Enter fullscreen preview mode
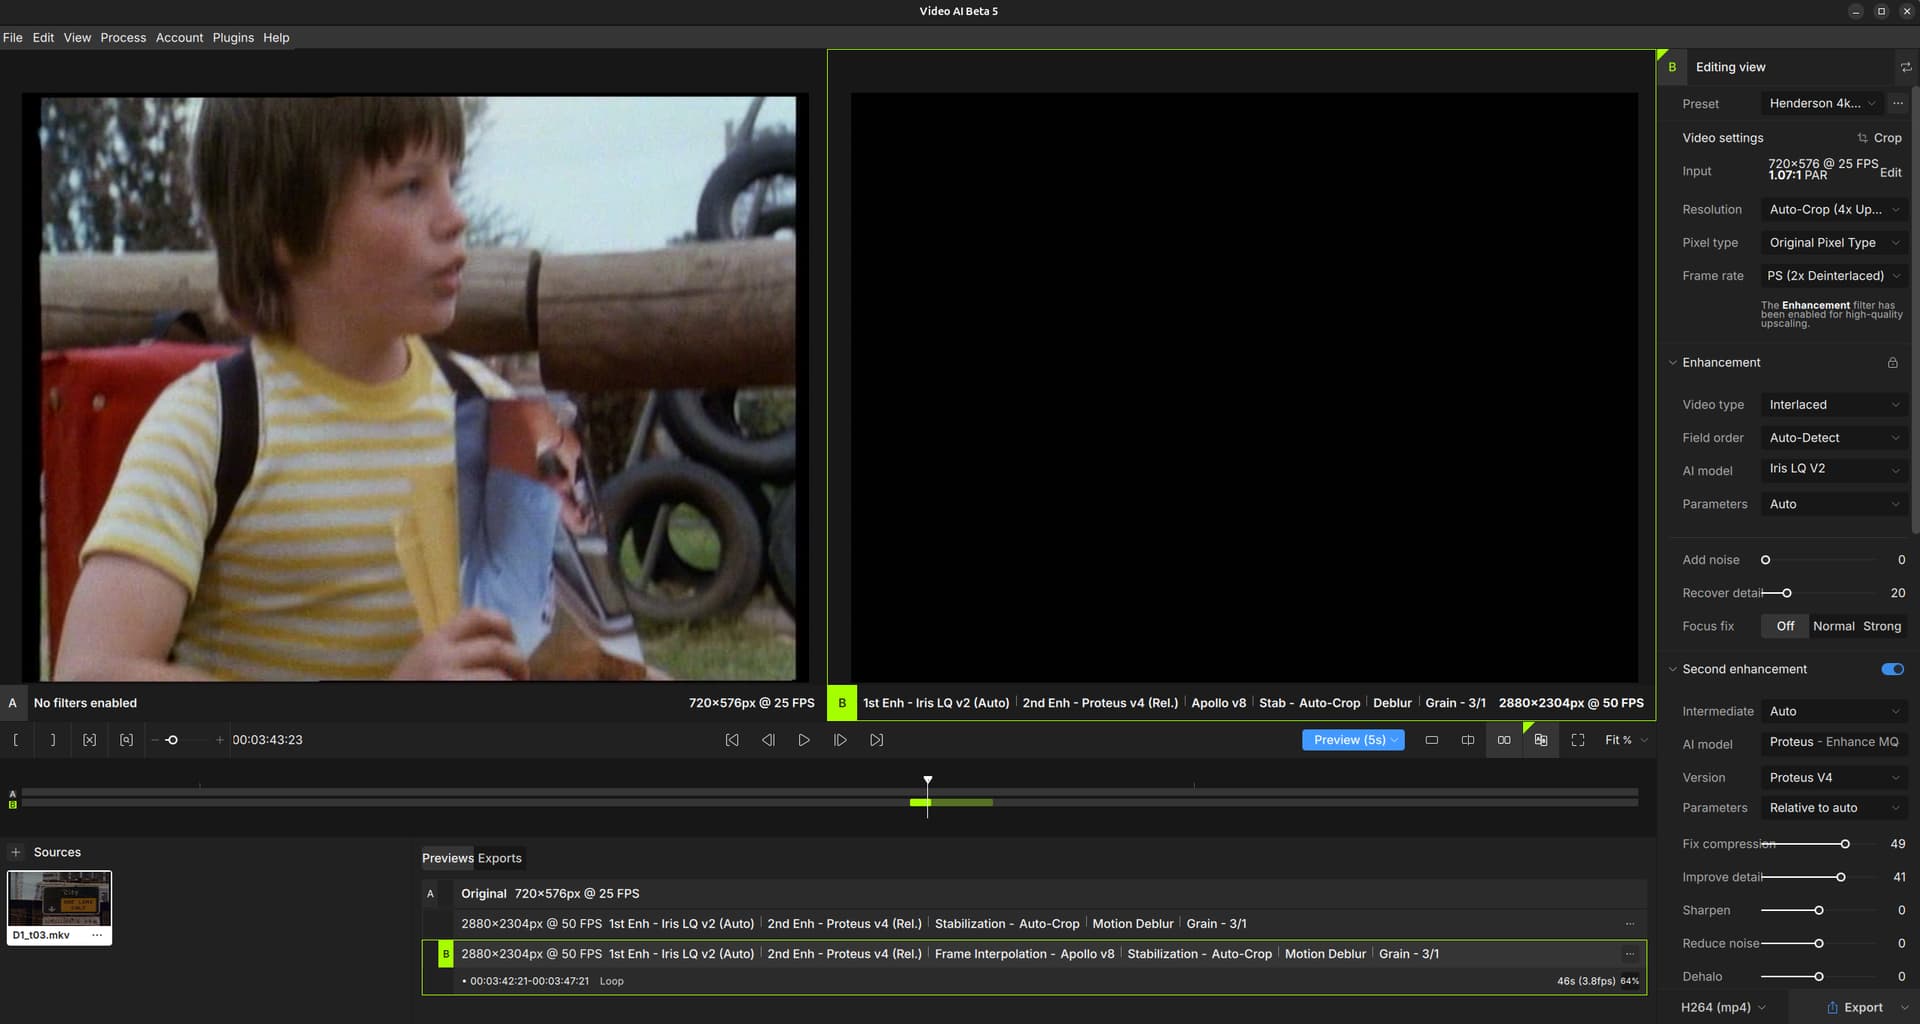The width and height of the screenshot is (1920, 1024). [1578, 740]
